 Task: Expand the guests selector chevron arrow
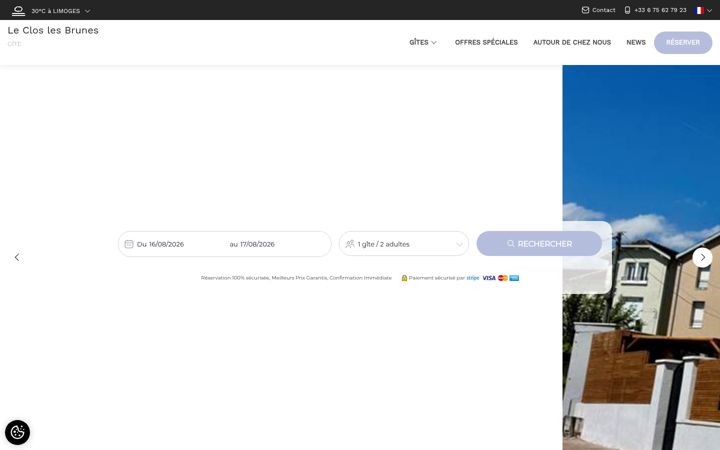459,244
